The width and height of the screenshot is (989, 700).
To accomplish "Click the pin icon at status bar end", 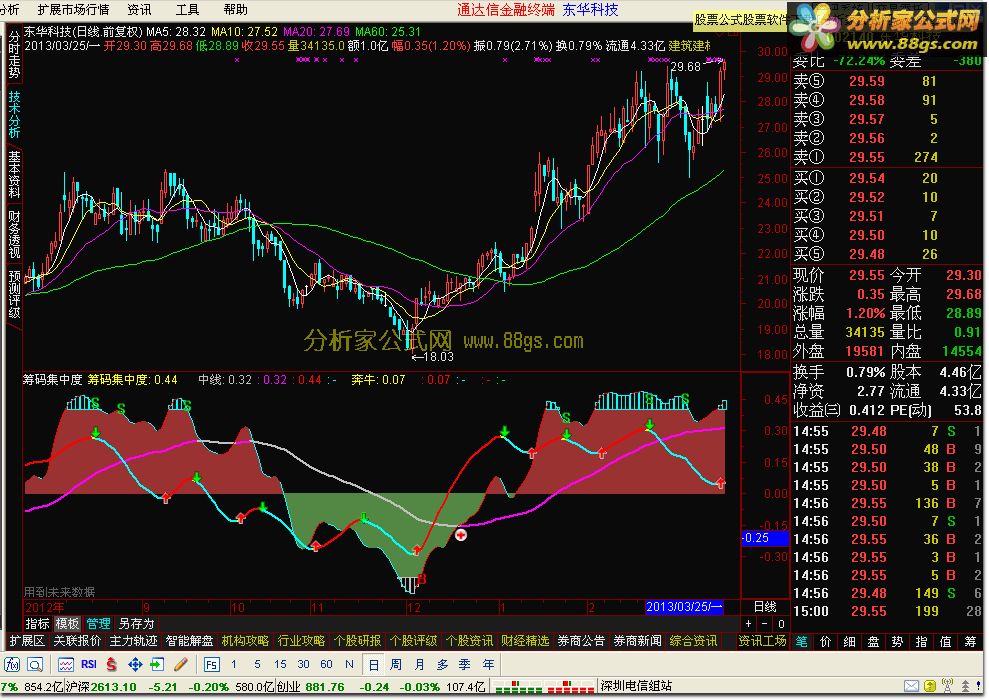I will [979, 686].
